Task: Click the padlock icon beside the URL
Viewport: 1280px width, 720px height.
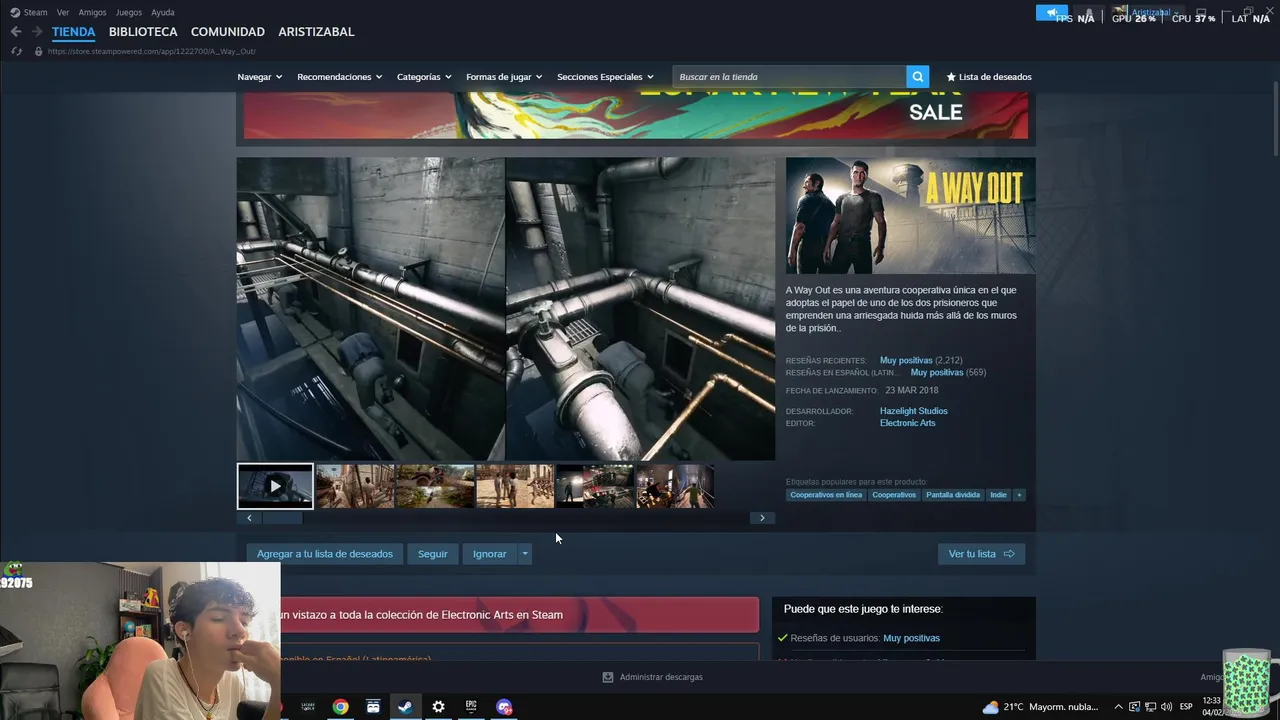Action: [x=38, y=51]
